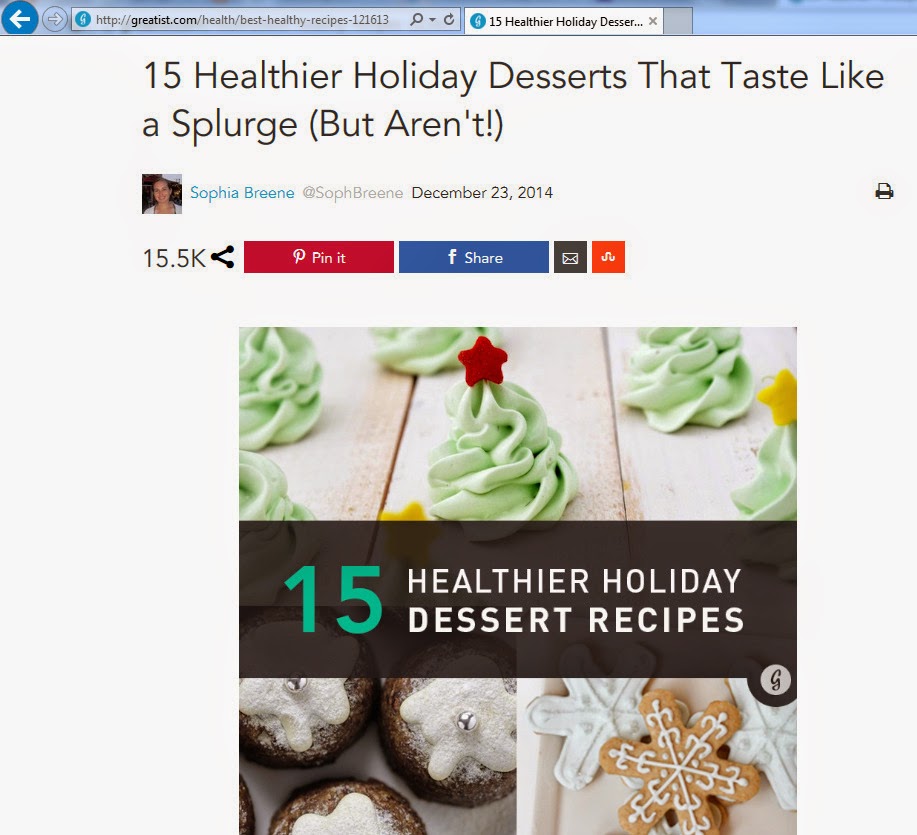917x835 pixels.
Task: Go back with the browser back arrow
Action: click(19, 19)
